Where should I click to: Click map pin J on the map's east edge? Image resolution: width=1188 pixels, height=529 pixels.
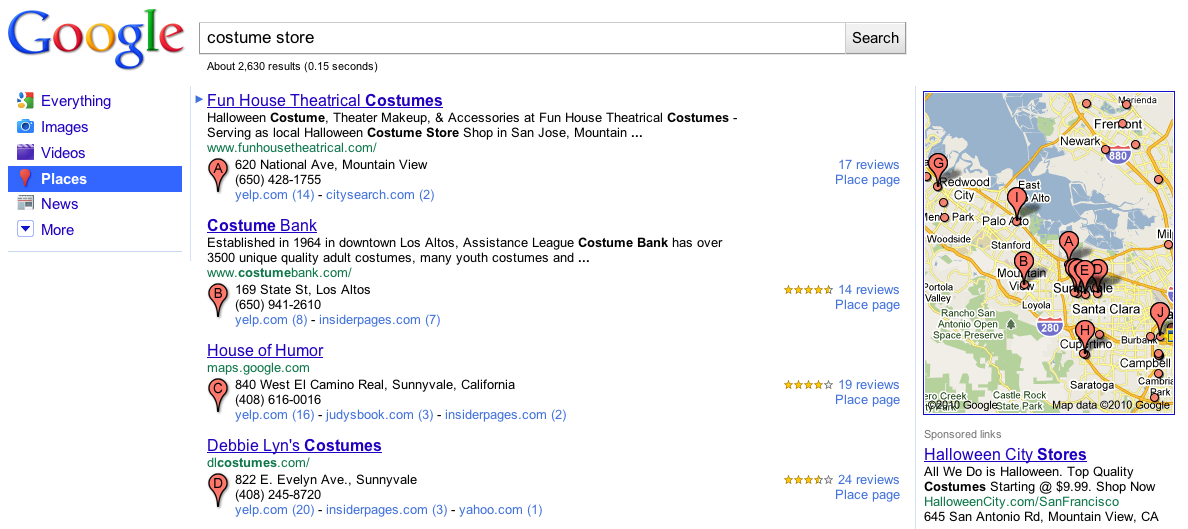point(1160,319)
